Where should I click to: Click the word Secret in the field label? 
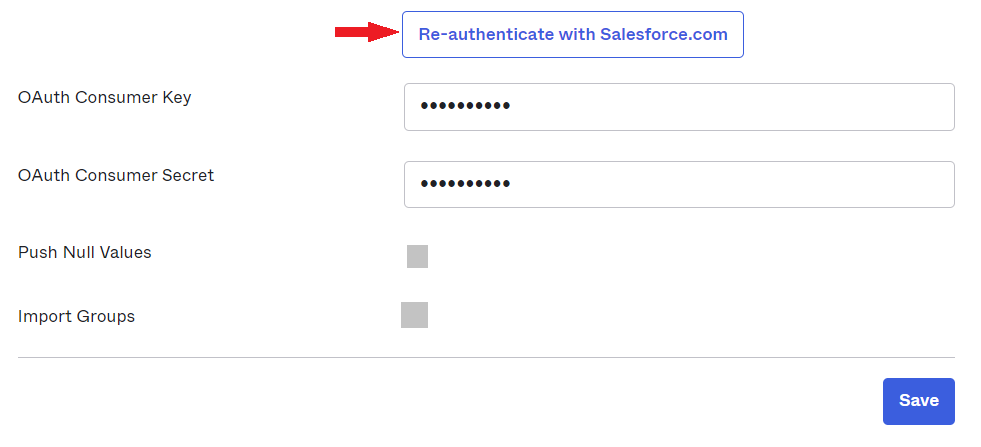point(188,175)
